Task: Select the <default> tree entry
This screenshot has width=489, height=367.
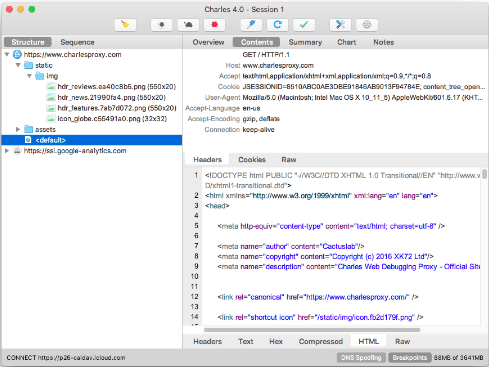Action: 92,140
